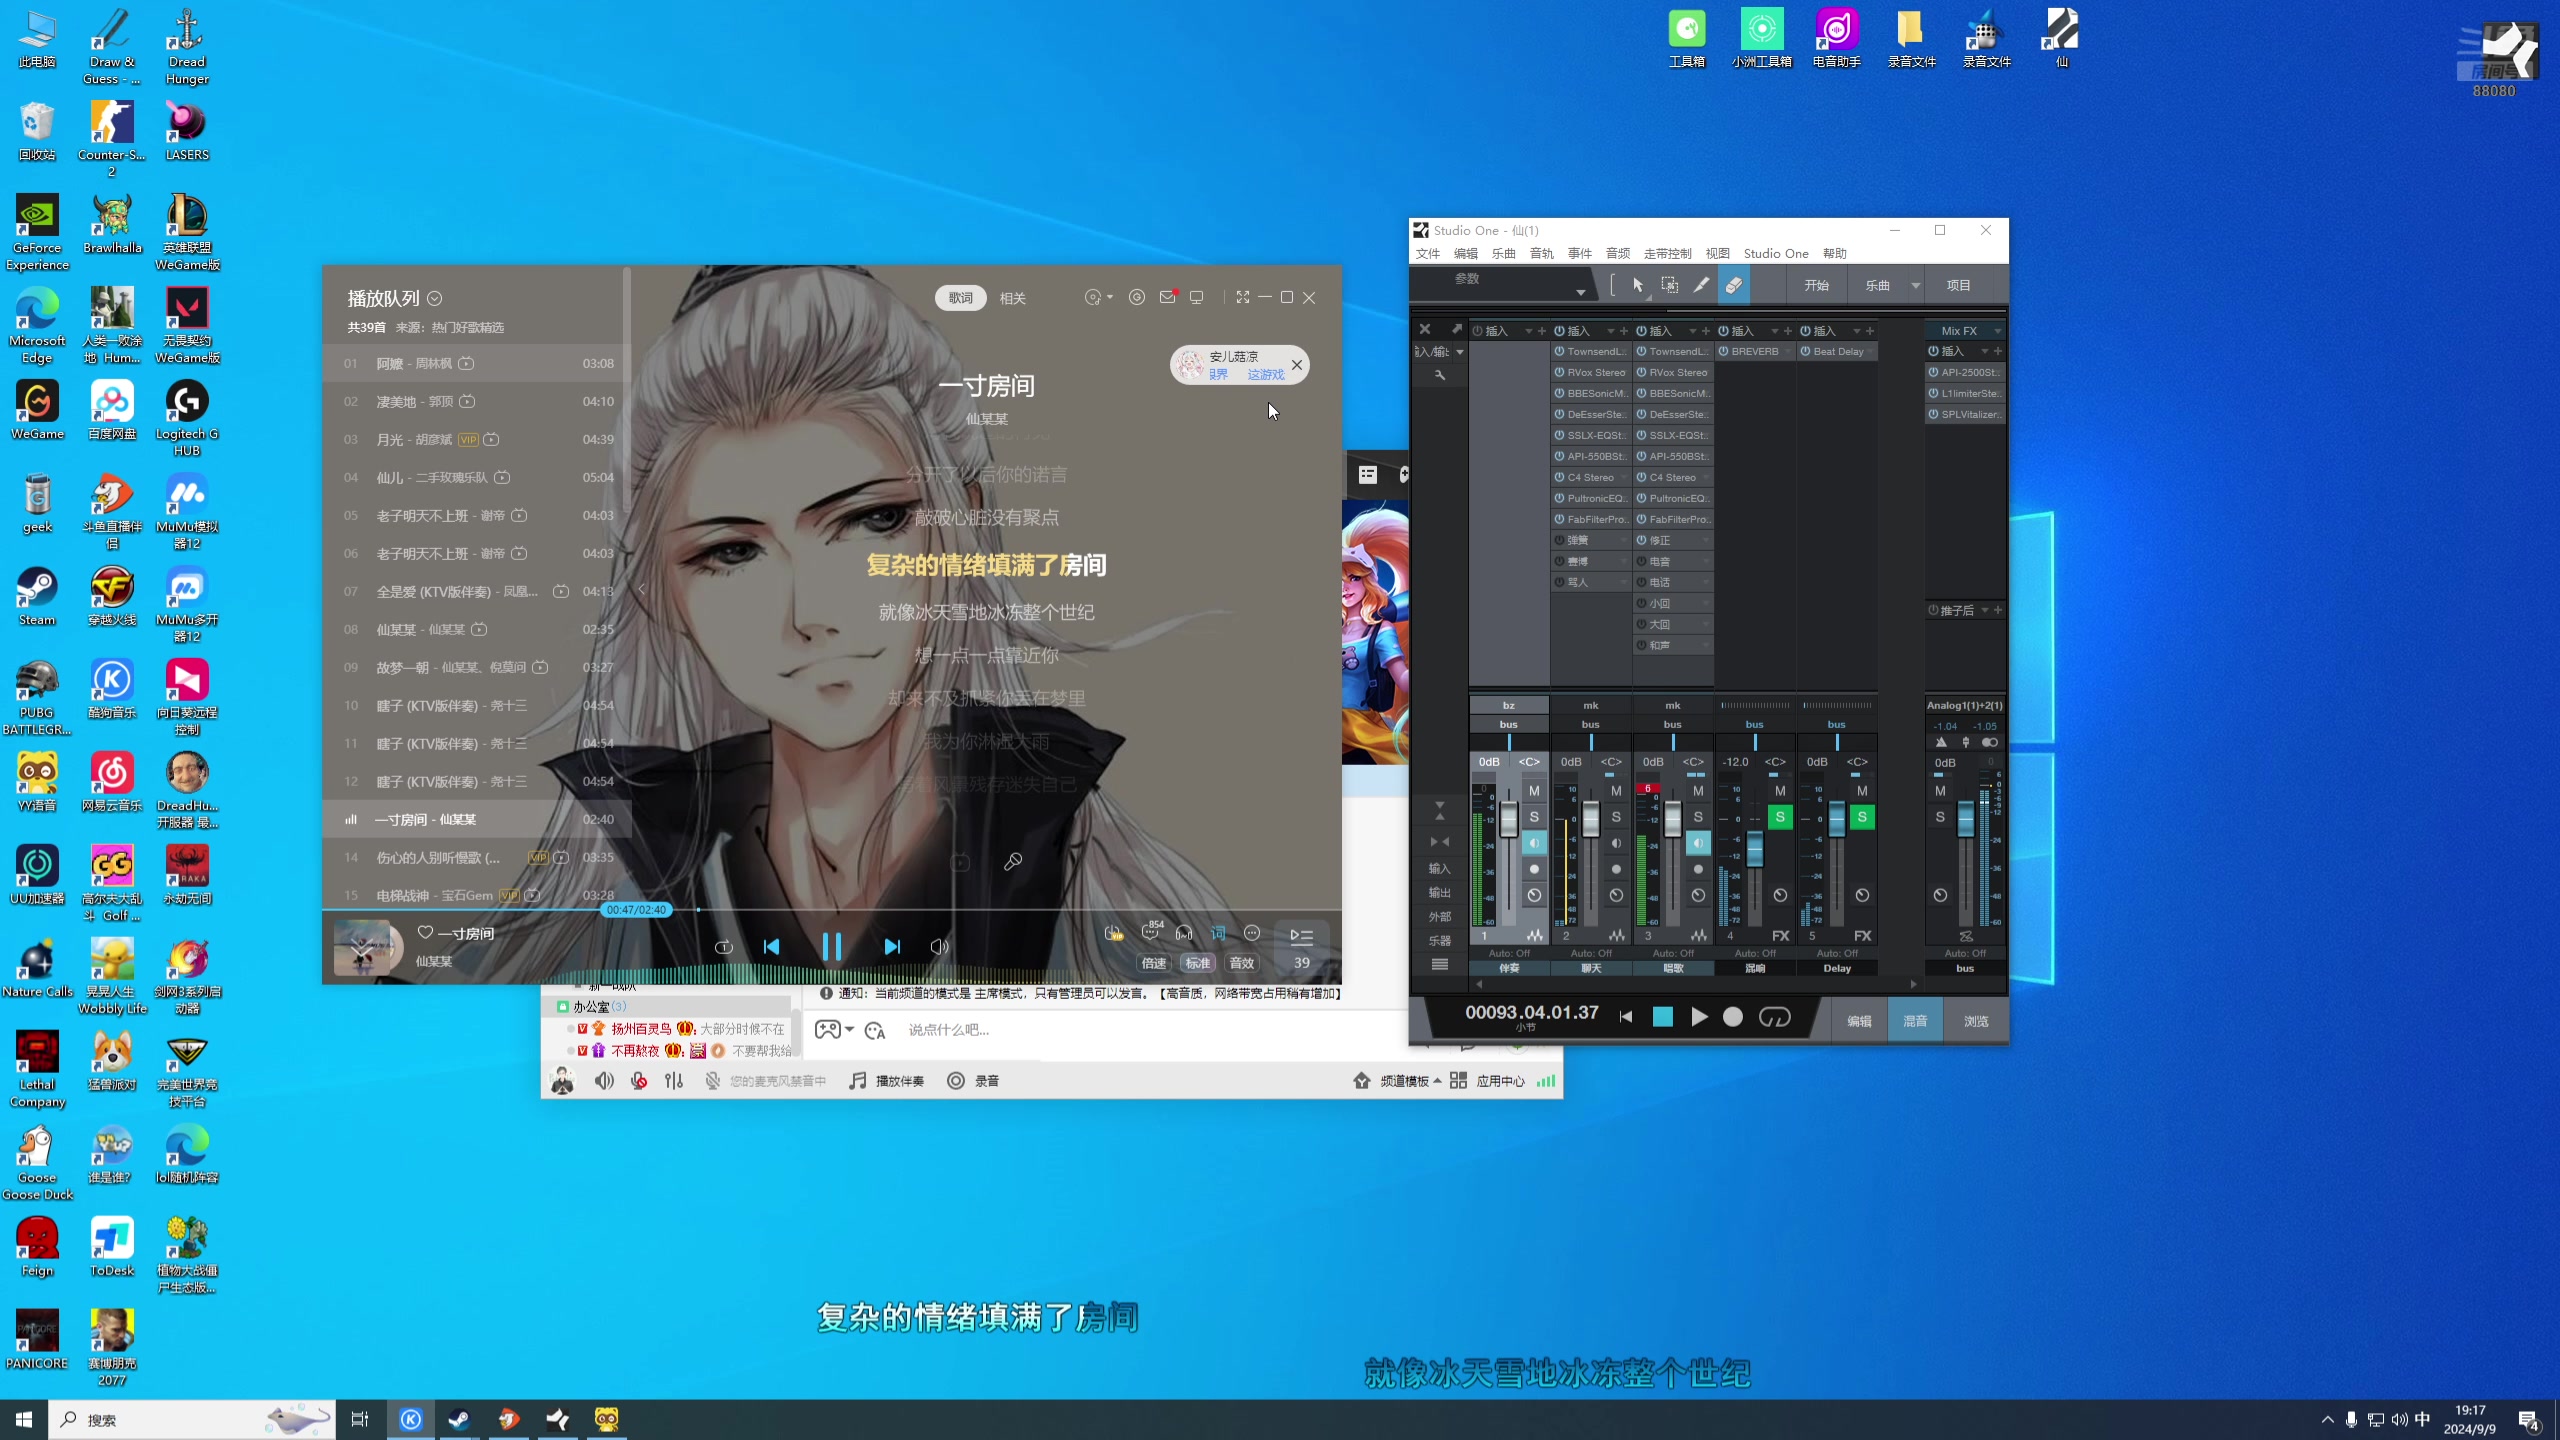Select the Range tool in Studio One

[1669, 285]
